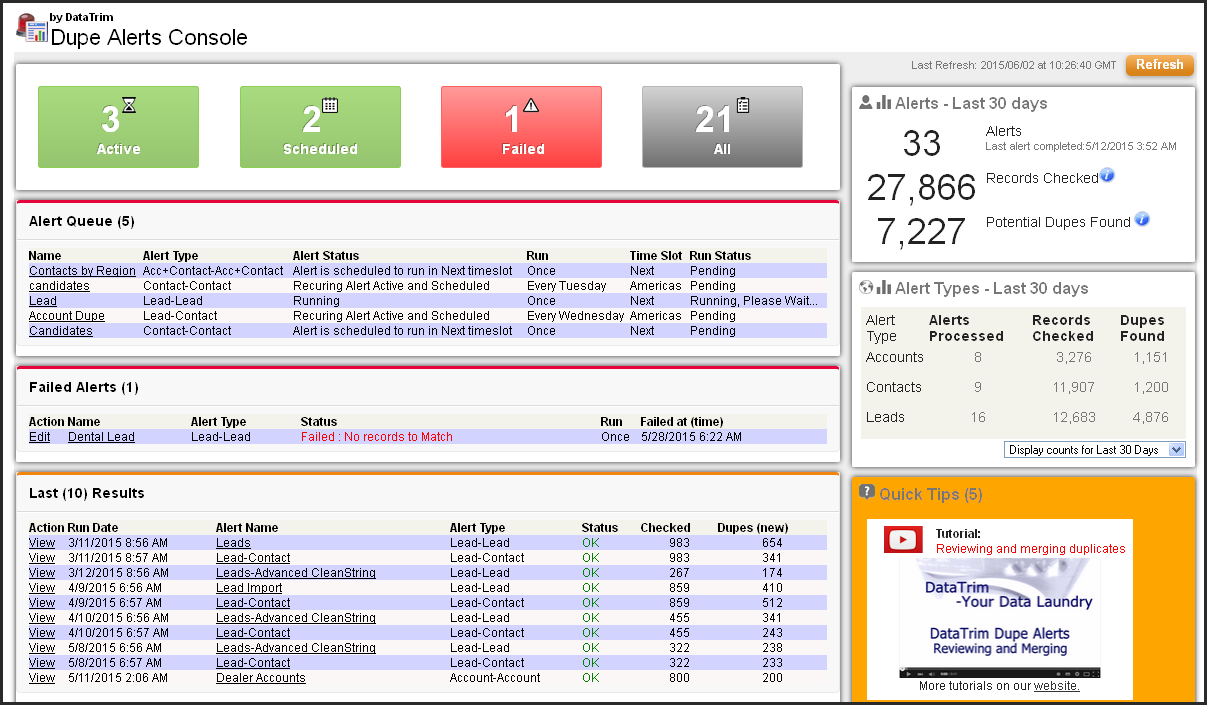Click the 'Running, Please Wait...' run status

click(x=753, y=301)
